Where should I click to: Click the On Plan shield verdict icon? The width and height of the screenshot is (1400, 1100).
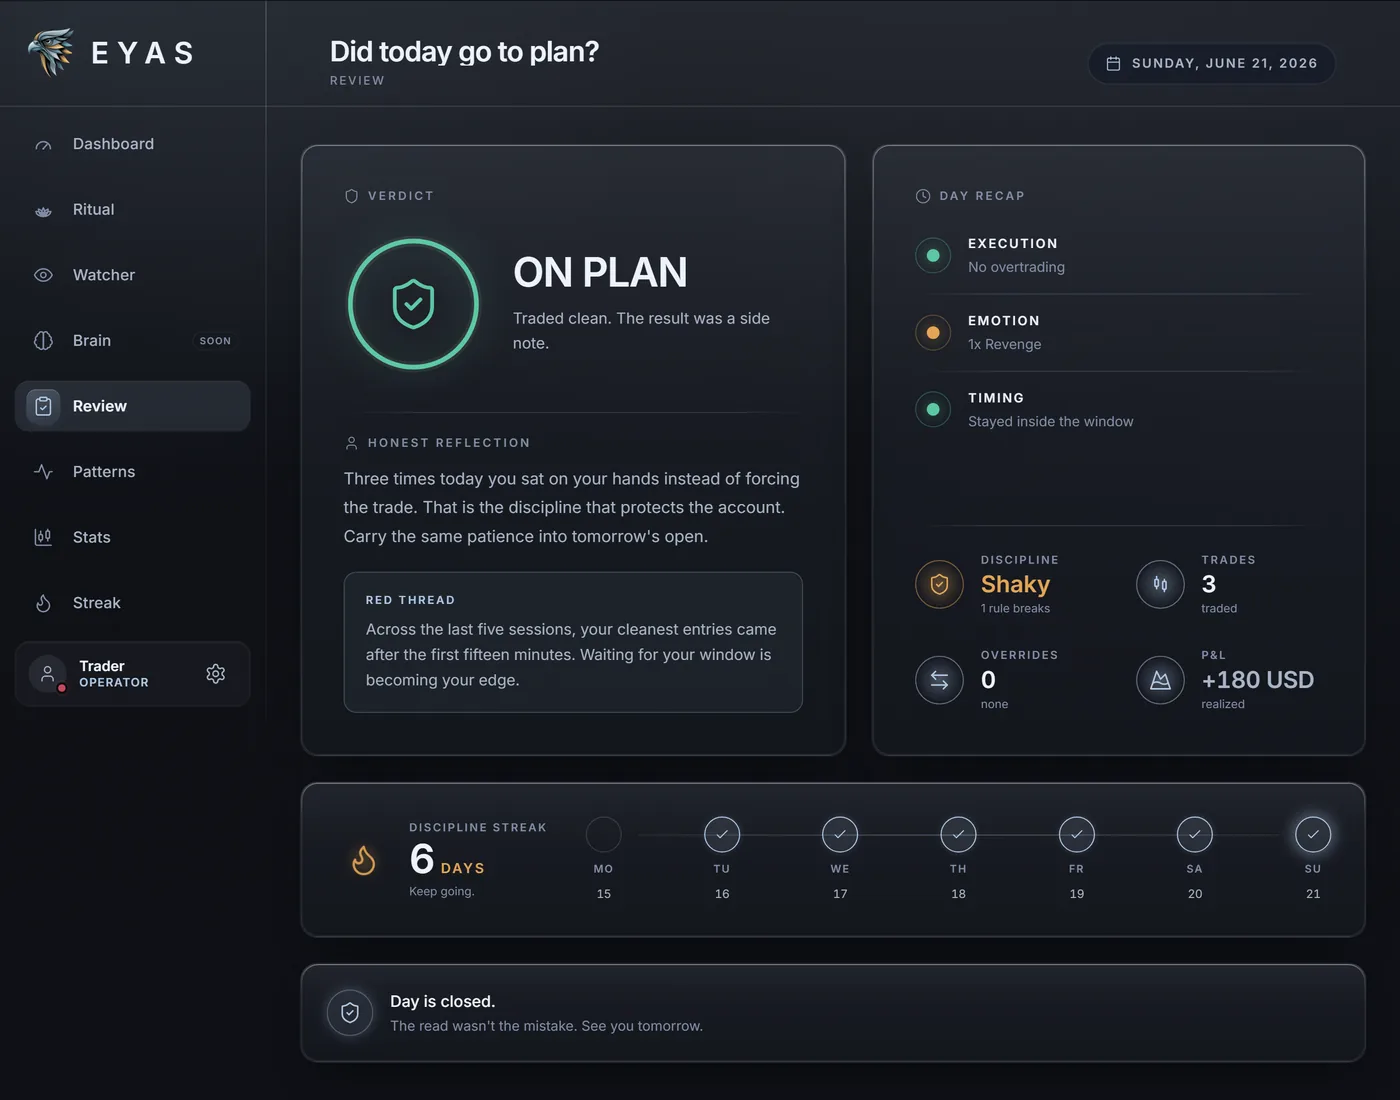pyautogui.click(x=413, y=304)
